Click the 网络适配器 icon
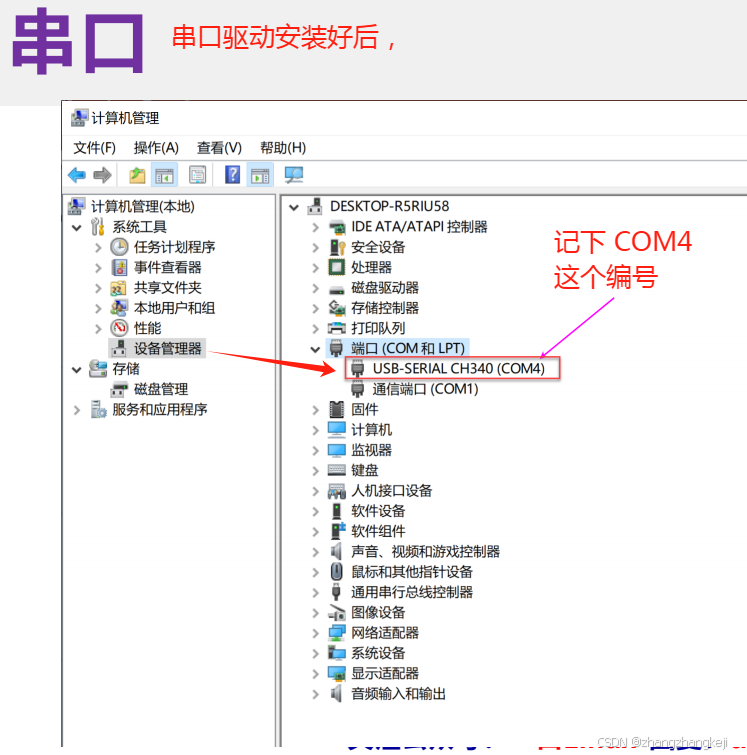 pyautogui.click(x=337, y=633)
